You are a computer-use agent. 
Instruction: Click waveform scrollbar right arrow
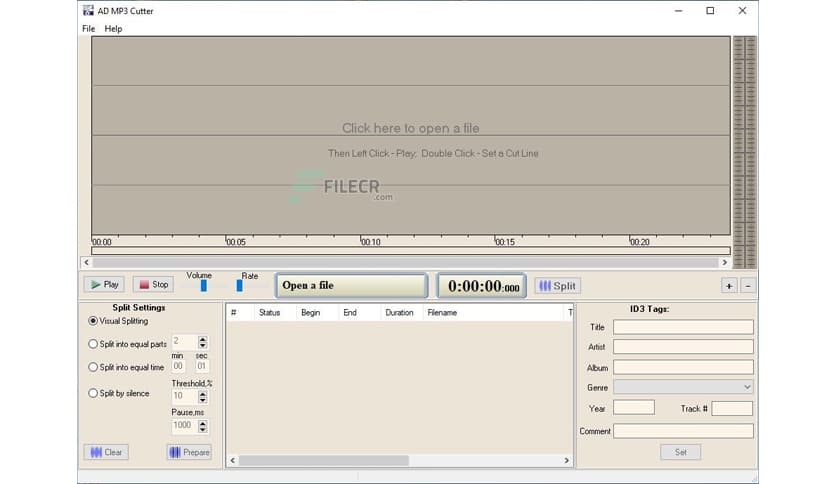click(x=725, y=262)
